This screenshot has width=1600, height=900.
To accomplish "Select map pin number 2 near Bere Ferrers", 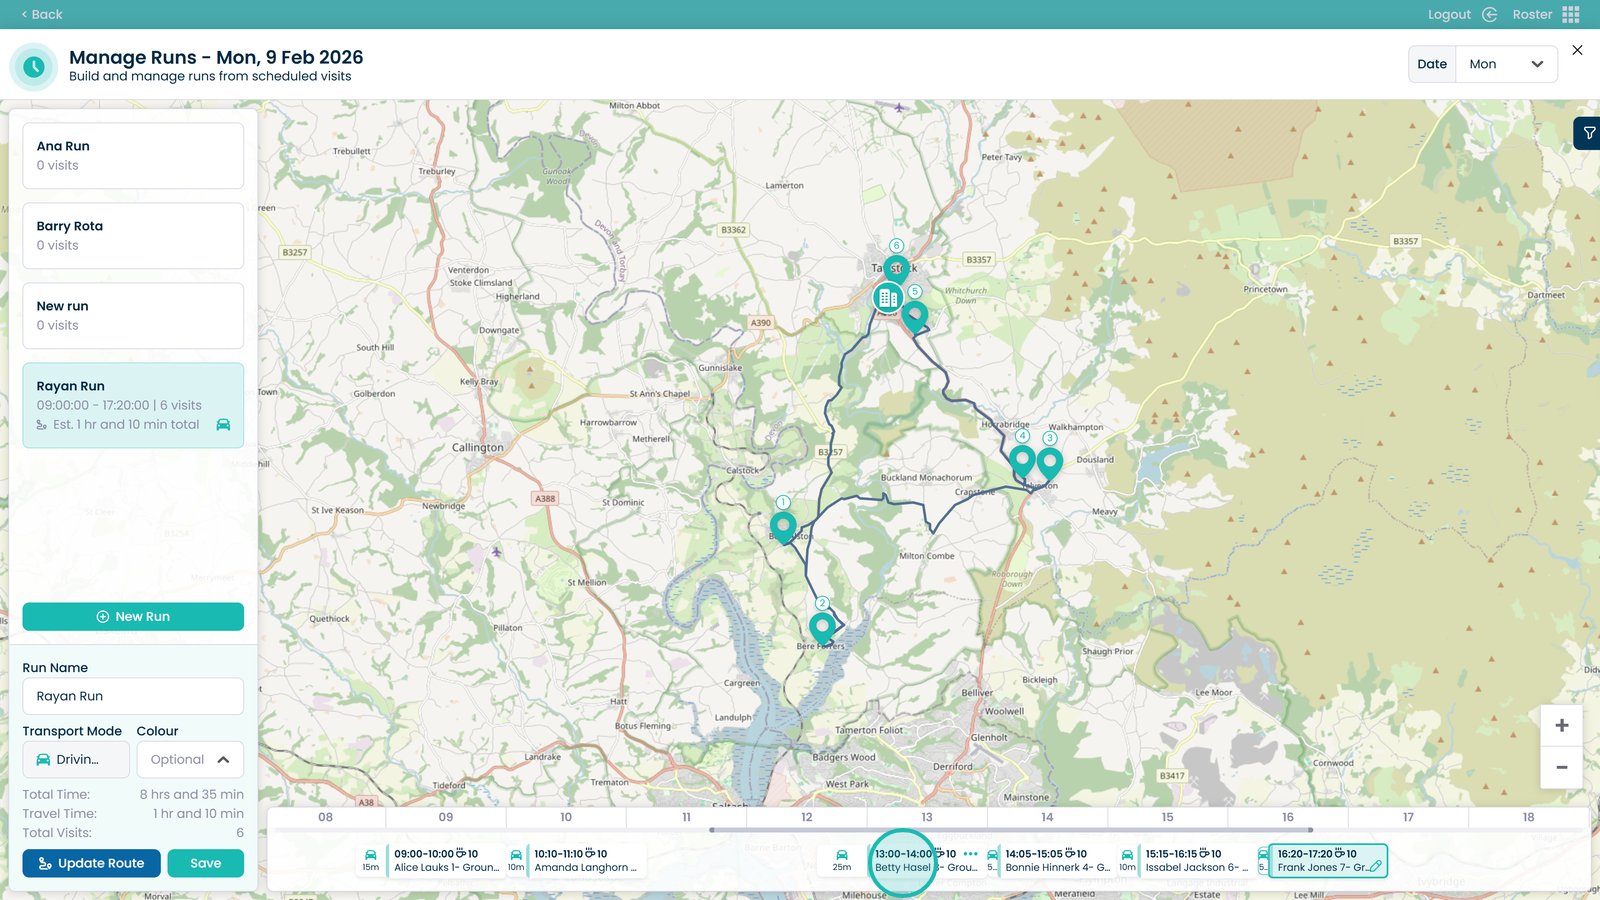I will (822, 627).
